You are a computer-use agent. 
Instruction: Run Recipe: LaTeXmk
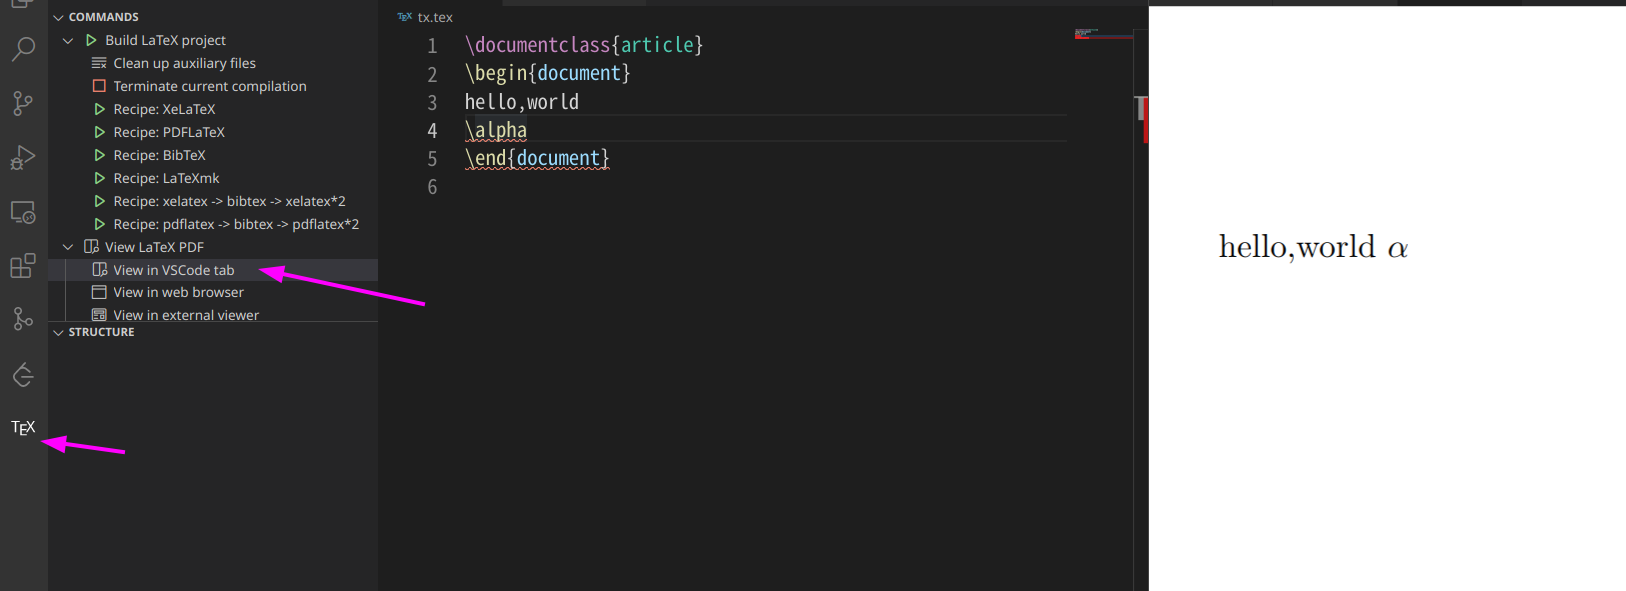pos(166,178)
